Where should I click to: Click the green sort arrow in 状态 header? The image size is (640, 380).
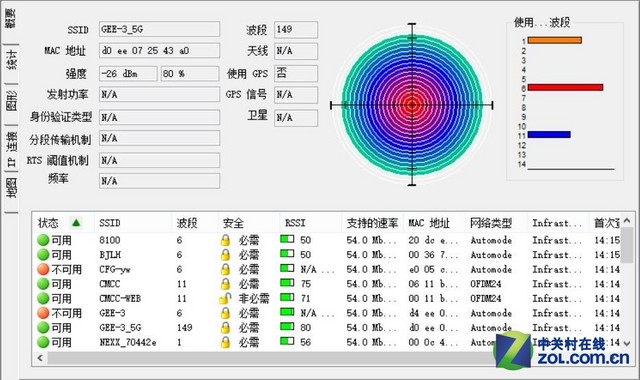[x=76, y=223]
